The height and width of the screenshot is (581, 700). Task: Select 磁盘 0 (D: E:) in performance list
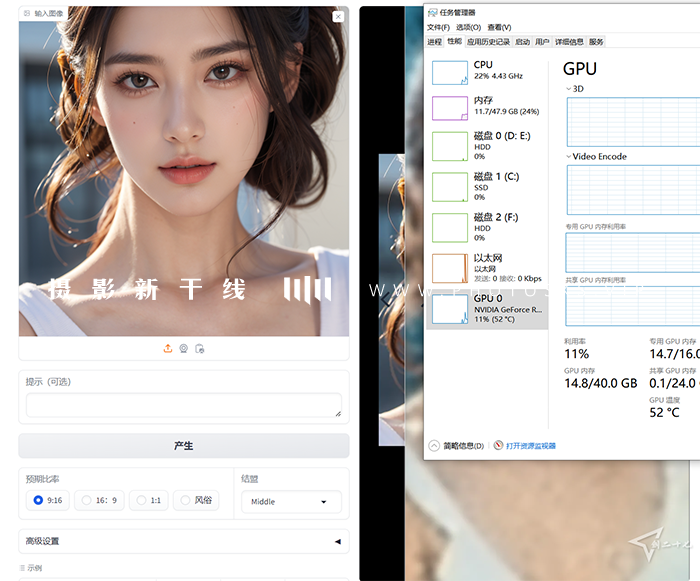[487, 146]
